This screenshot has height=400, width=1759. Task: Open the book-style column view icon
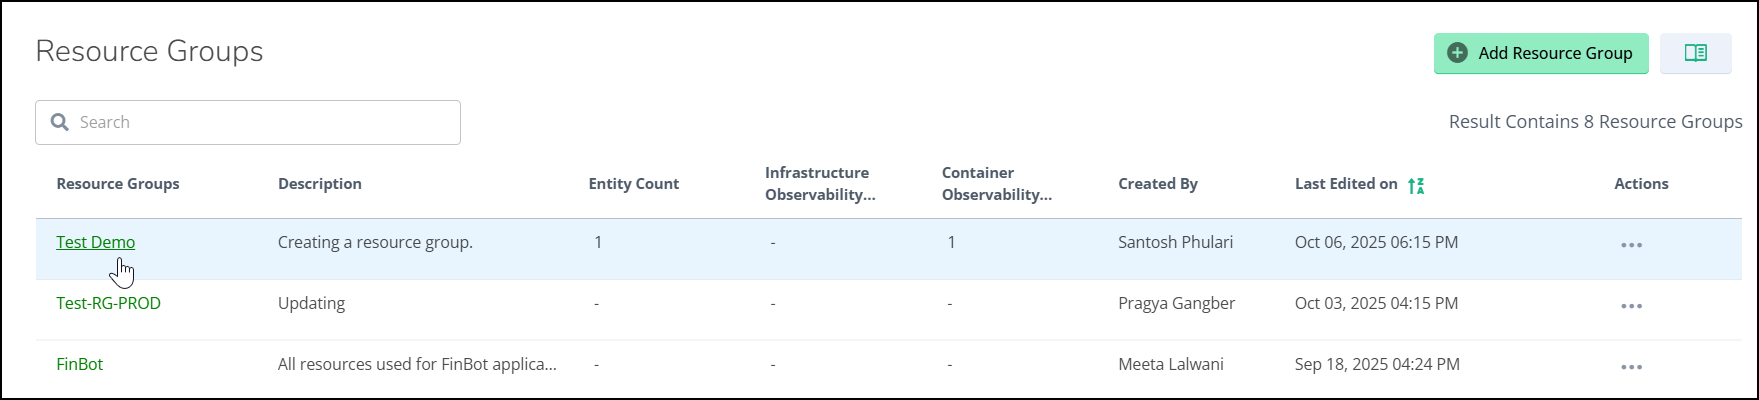point(1695,54)
